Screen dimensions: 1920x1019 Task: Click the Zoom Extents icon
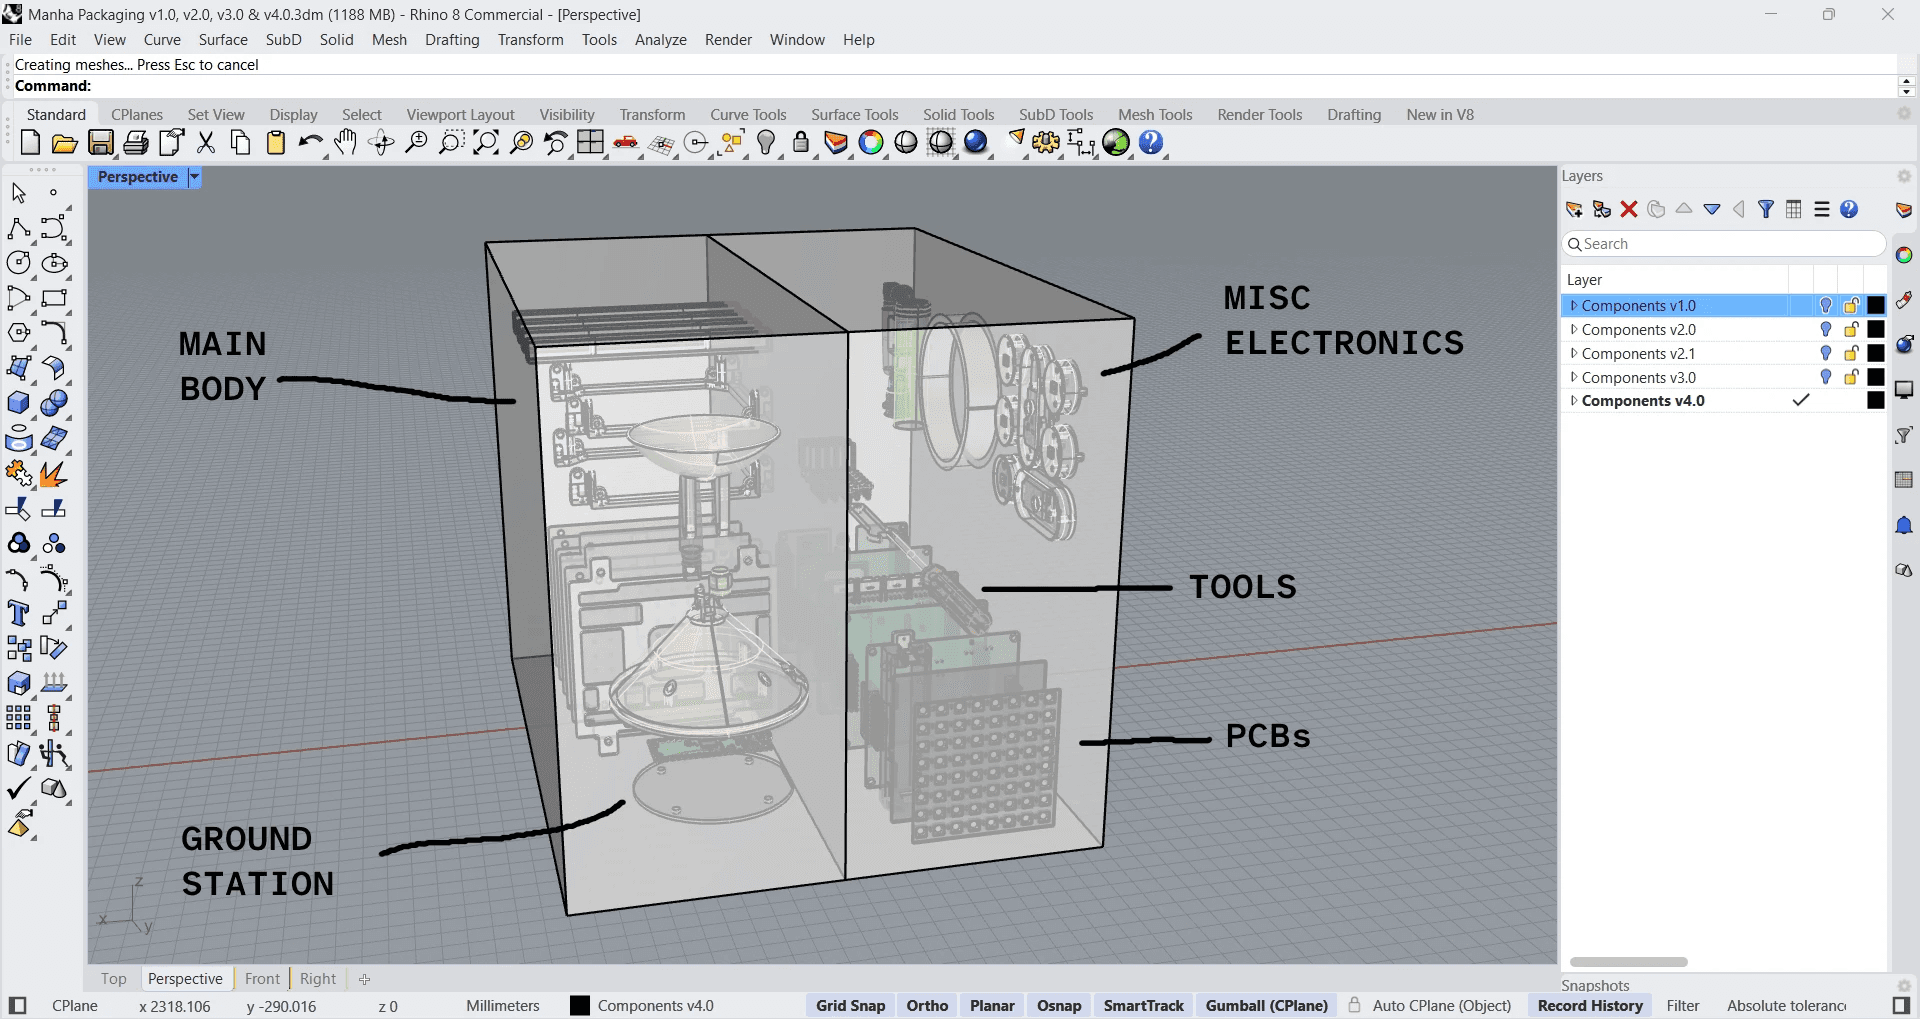(486, 143)
